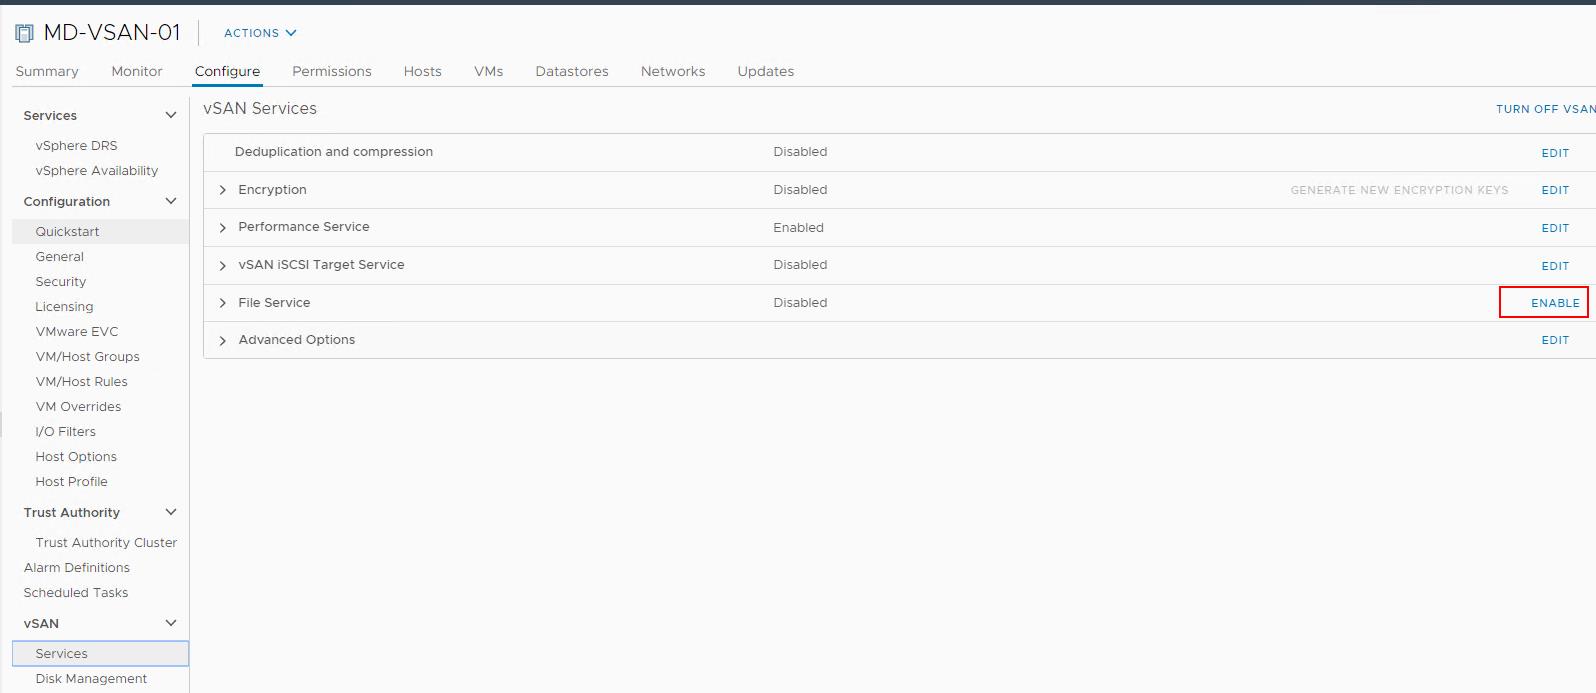Viewport: 1596px width, 693px height.
Task: Open the Updates tab
Action: (766, 71)
